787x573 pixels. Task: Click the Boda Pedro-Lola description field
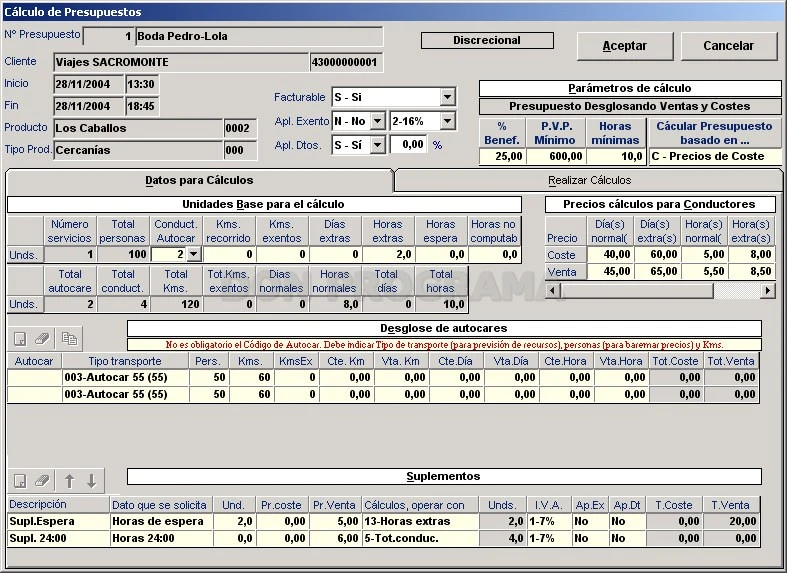[x=259, y=36]
